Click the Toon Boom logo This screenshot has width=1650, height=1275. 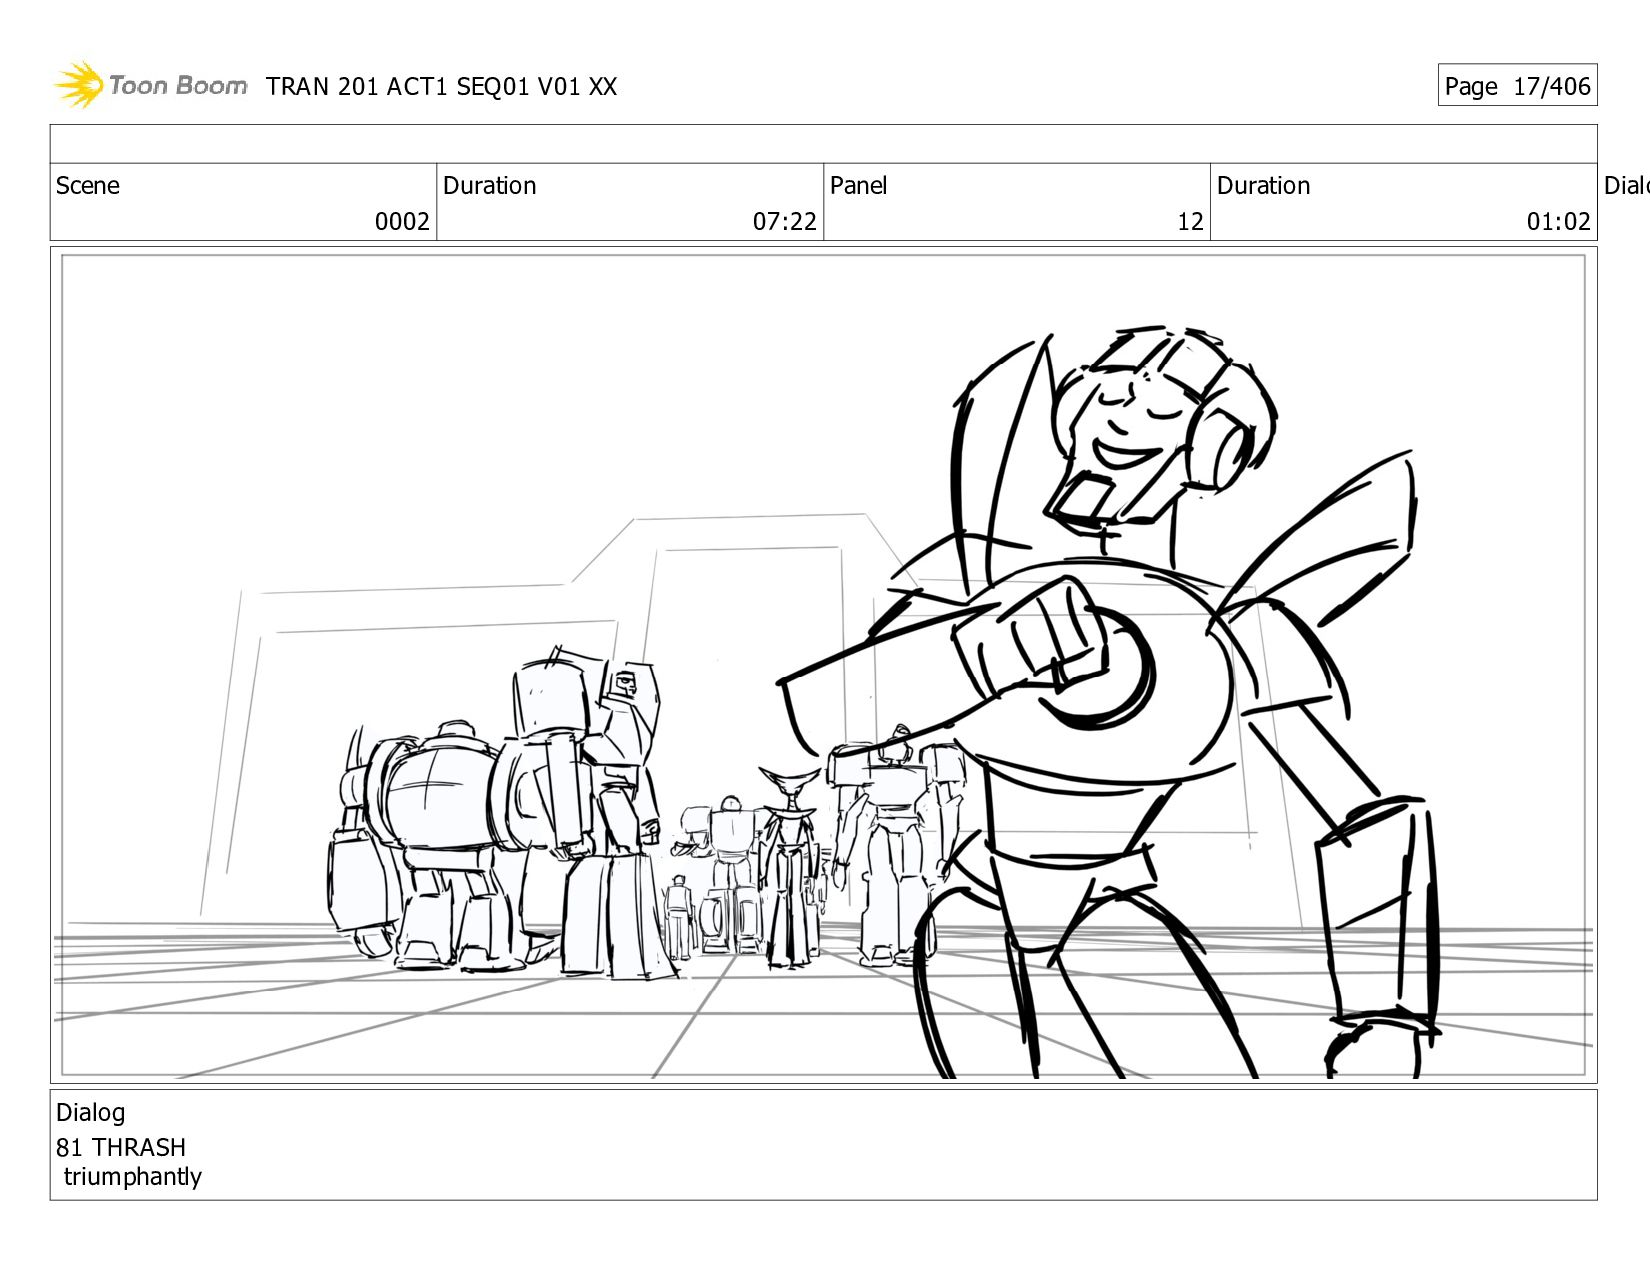point(150,85)
